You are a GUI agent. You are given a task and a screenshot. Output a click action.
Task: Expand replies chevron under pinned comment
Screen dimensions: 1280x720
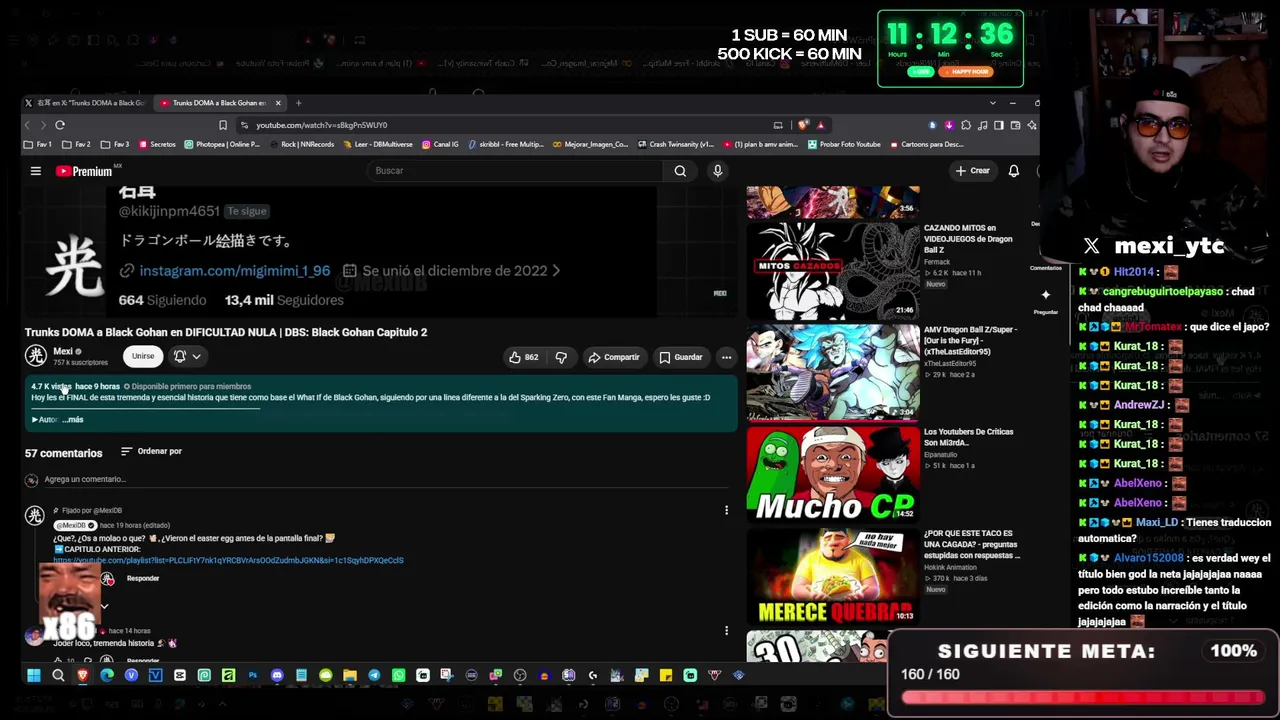104,606
